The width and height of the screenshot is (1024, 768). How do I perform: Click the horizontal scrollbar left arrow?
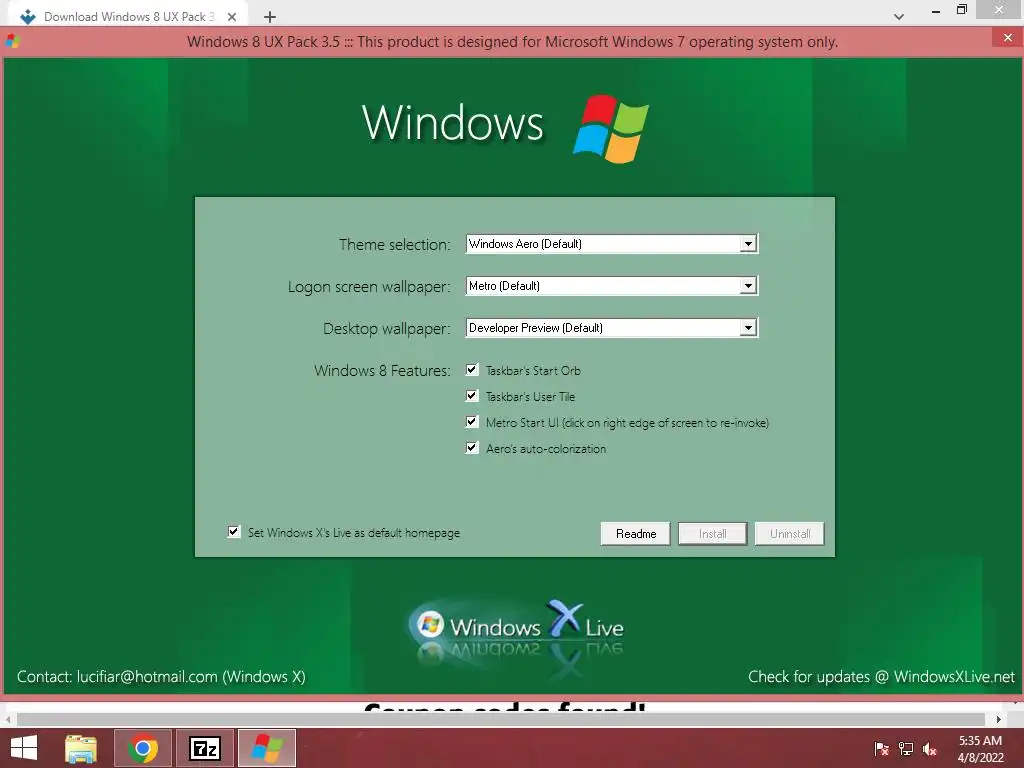(8, 719)
